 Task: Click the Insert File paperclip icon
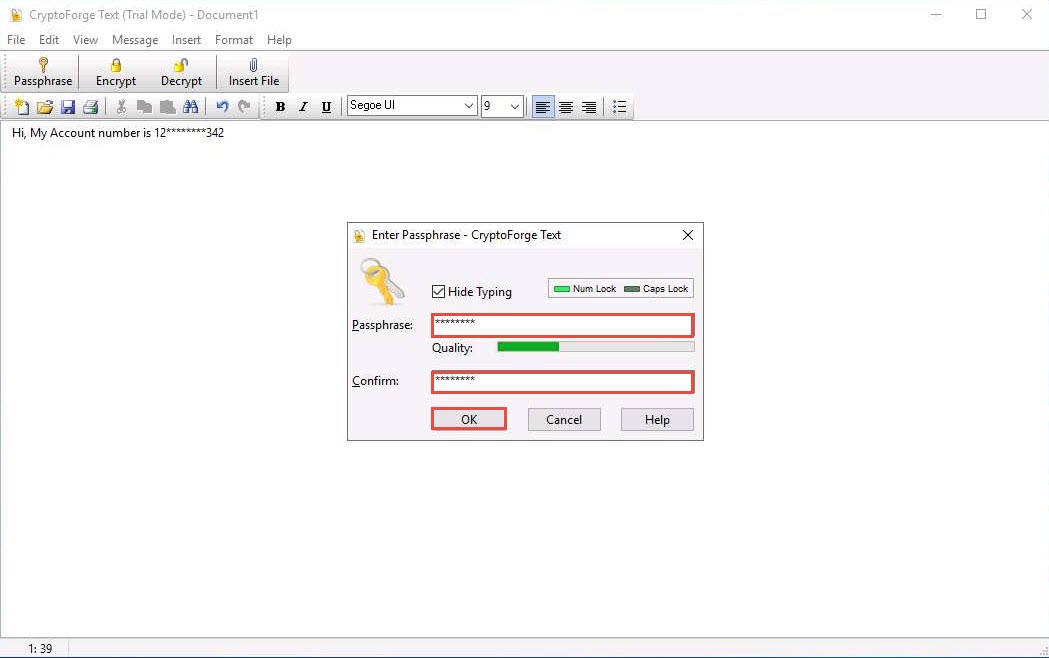point(254,66)
